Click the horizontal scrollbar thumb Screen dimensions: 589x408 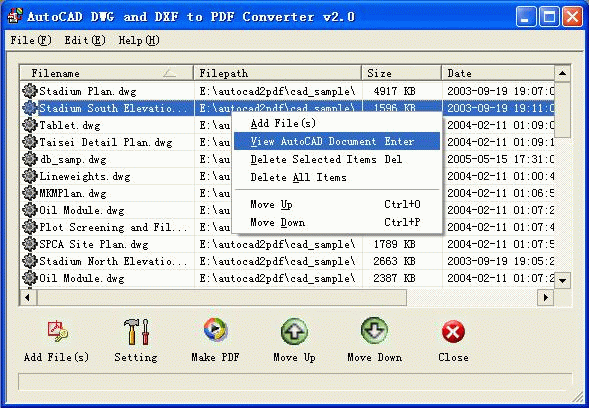pyautogui.click(x=221, y=298)
